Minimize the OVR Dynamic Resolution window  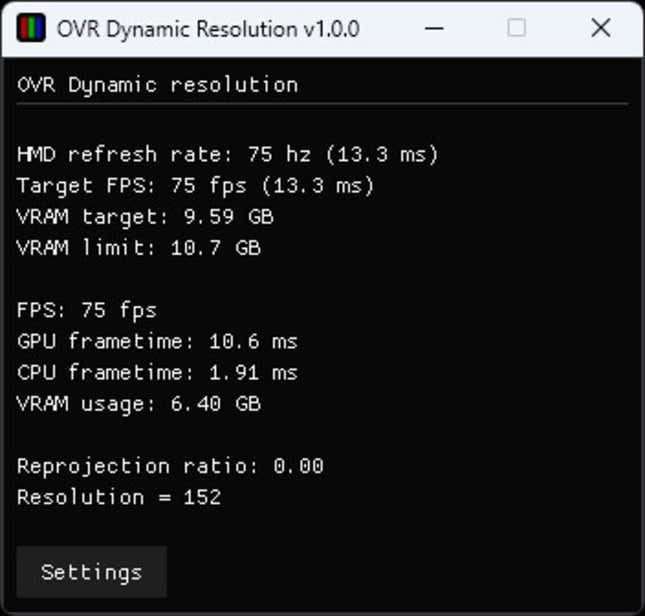point(434,28)
